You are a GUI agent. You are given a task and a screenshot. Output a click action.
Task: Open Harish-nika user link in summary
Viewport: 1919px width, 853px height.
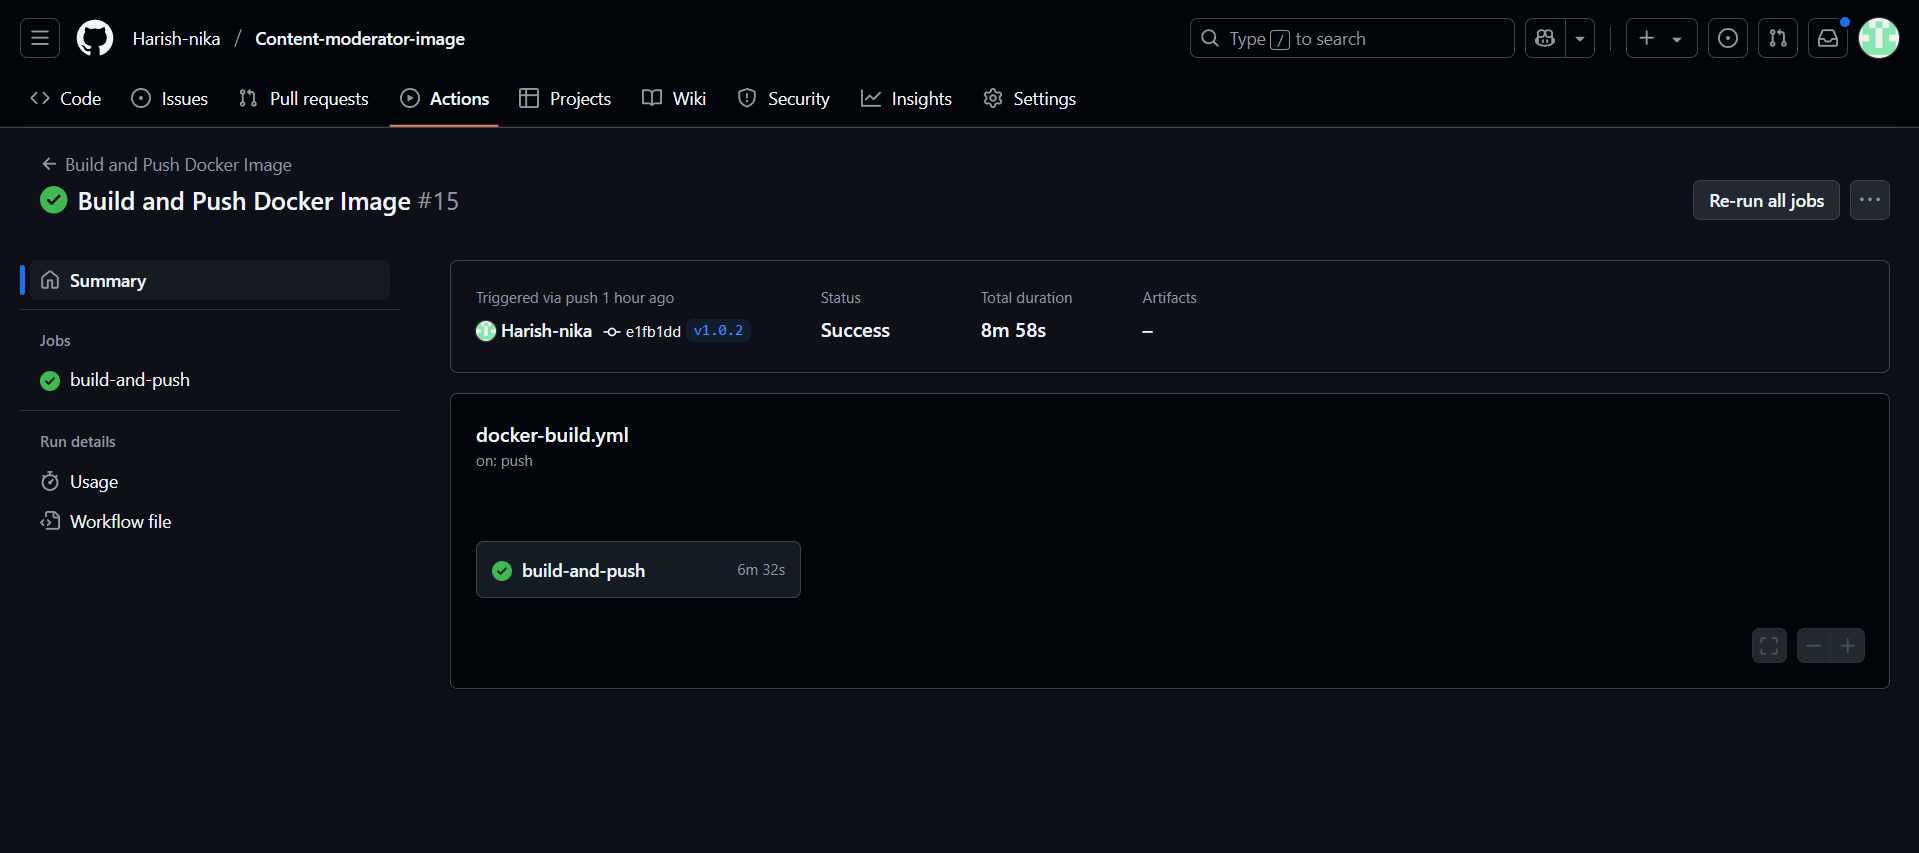click(546, 331)
